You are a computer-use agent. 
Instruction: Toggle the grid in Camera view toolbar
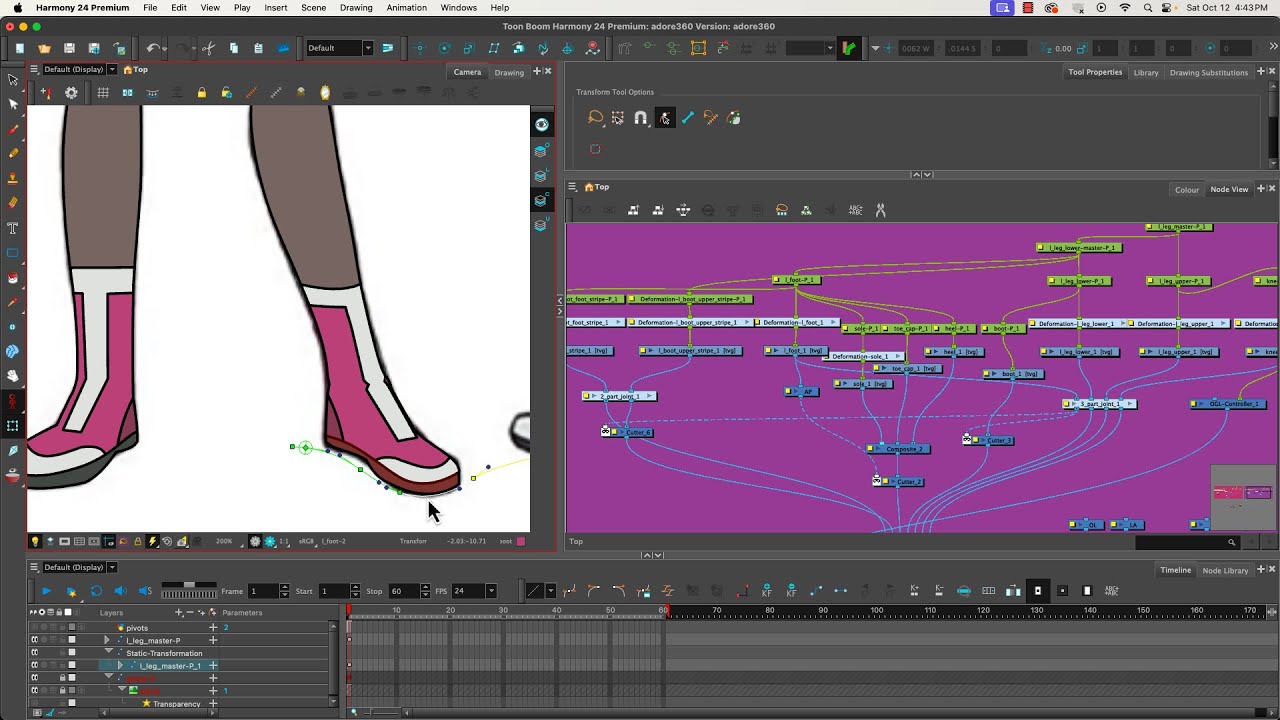pos(103,93)
